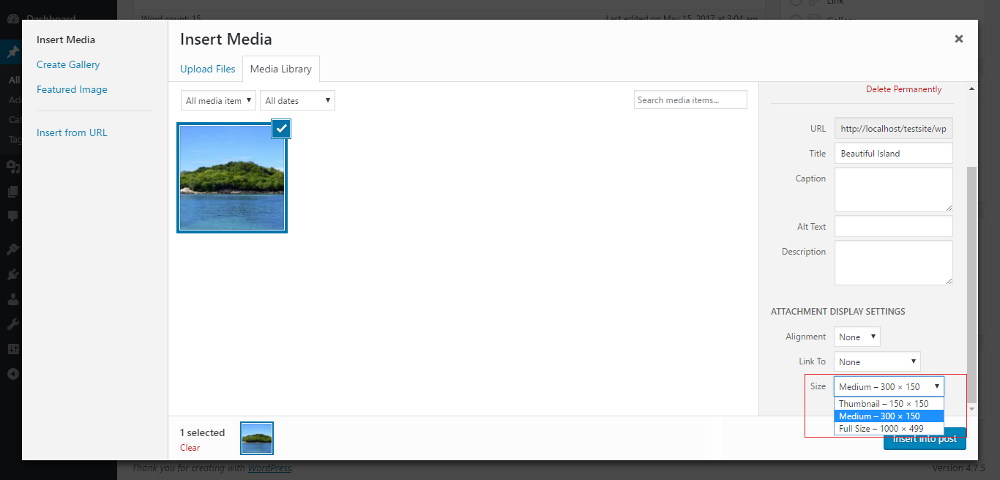
Task: Click the Insert into post button
Action: click(x=925, y=439)
